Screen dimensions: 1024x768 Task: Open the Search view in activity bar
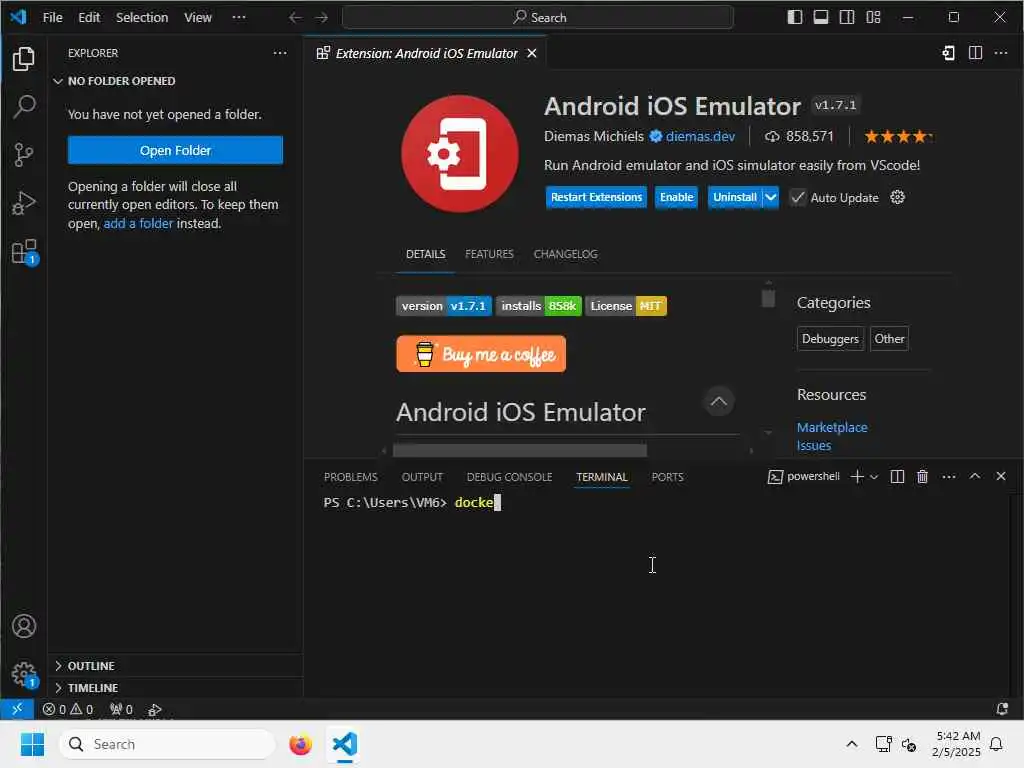coord(24,106)
